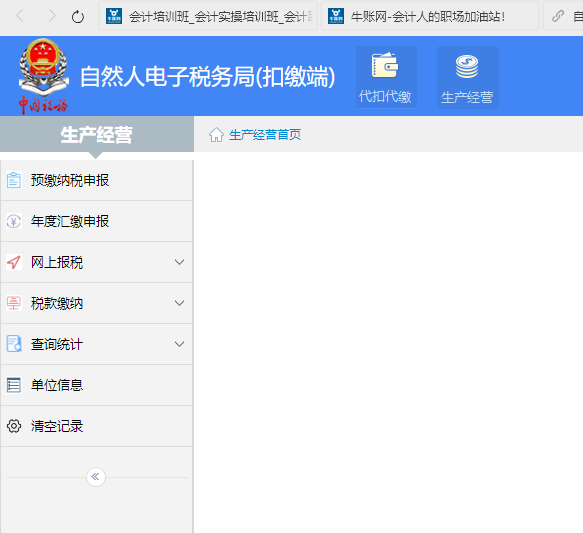Open 生产经营首页 breadcrumb link
The height and width of the screenshot is (533, 583).
pyautogui.click(x=265, y=135)
